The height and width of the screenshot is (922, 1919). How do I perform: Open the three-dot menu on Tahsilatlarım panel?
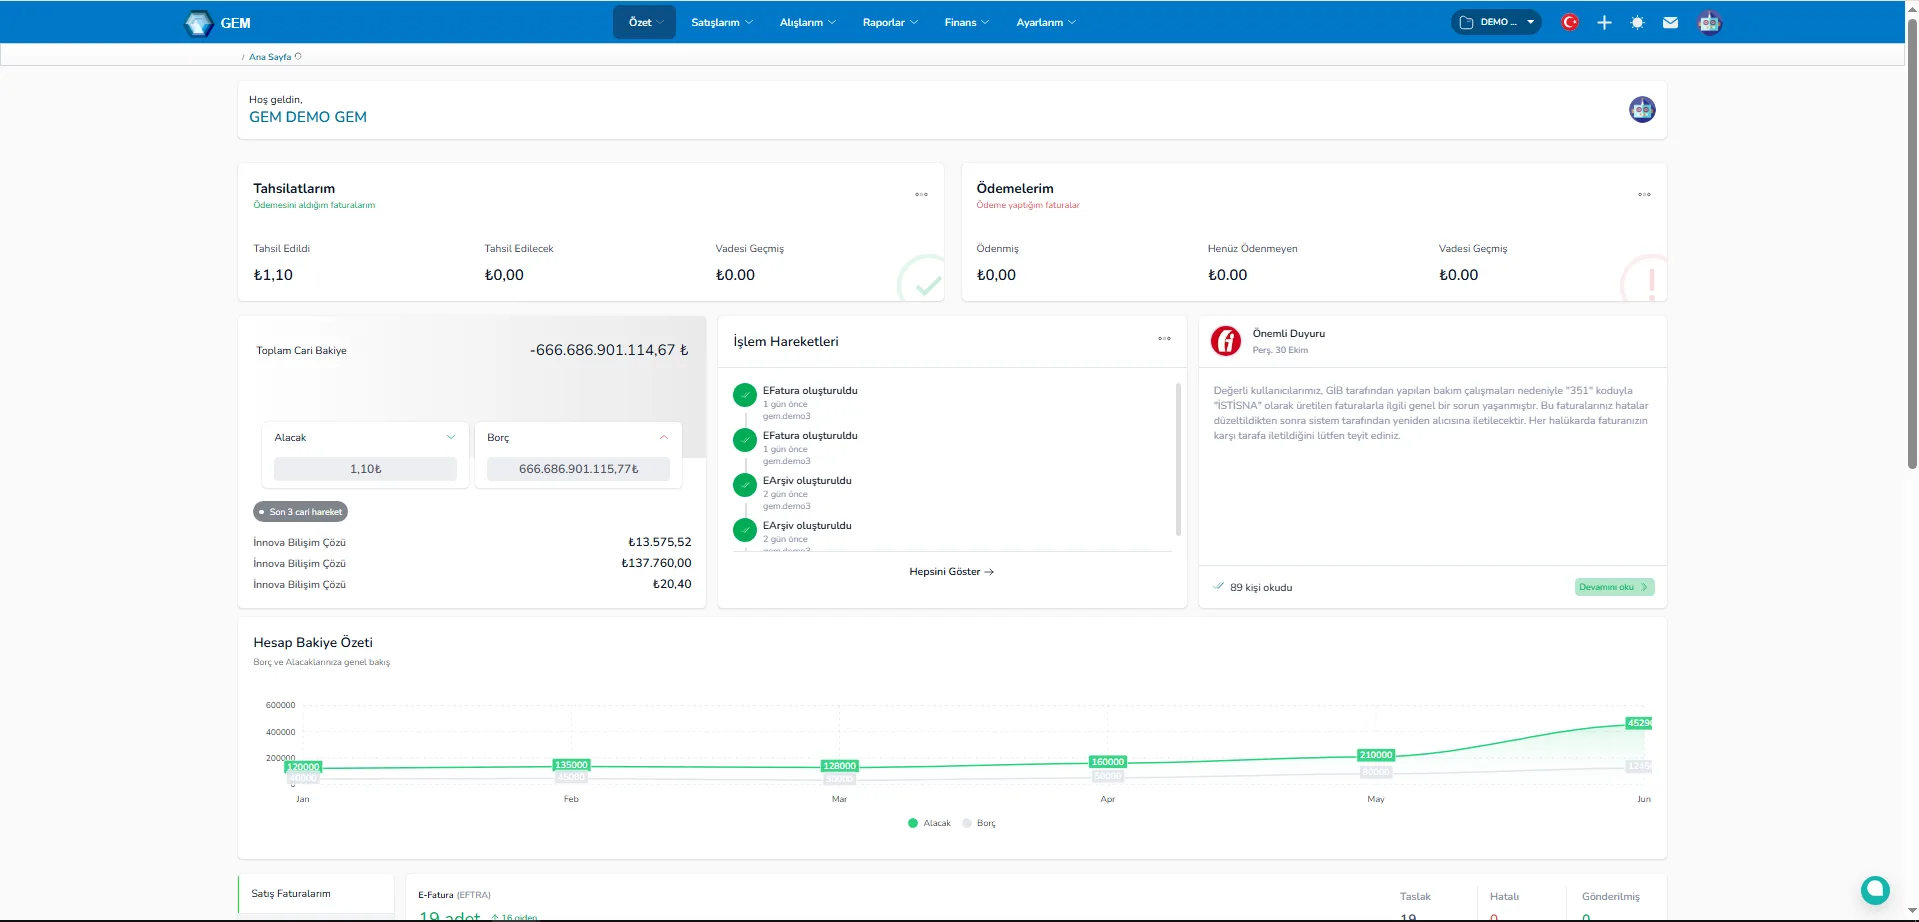pos(920,194)
